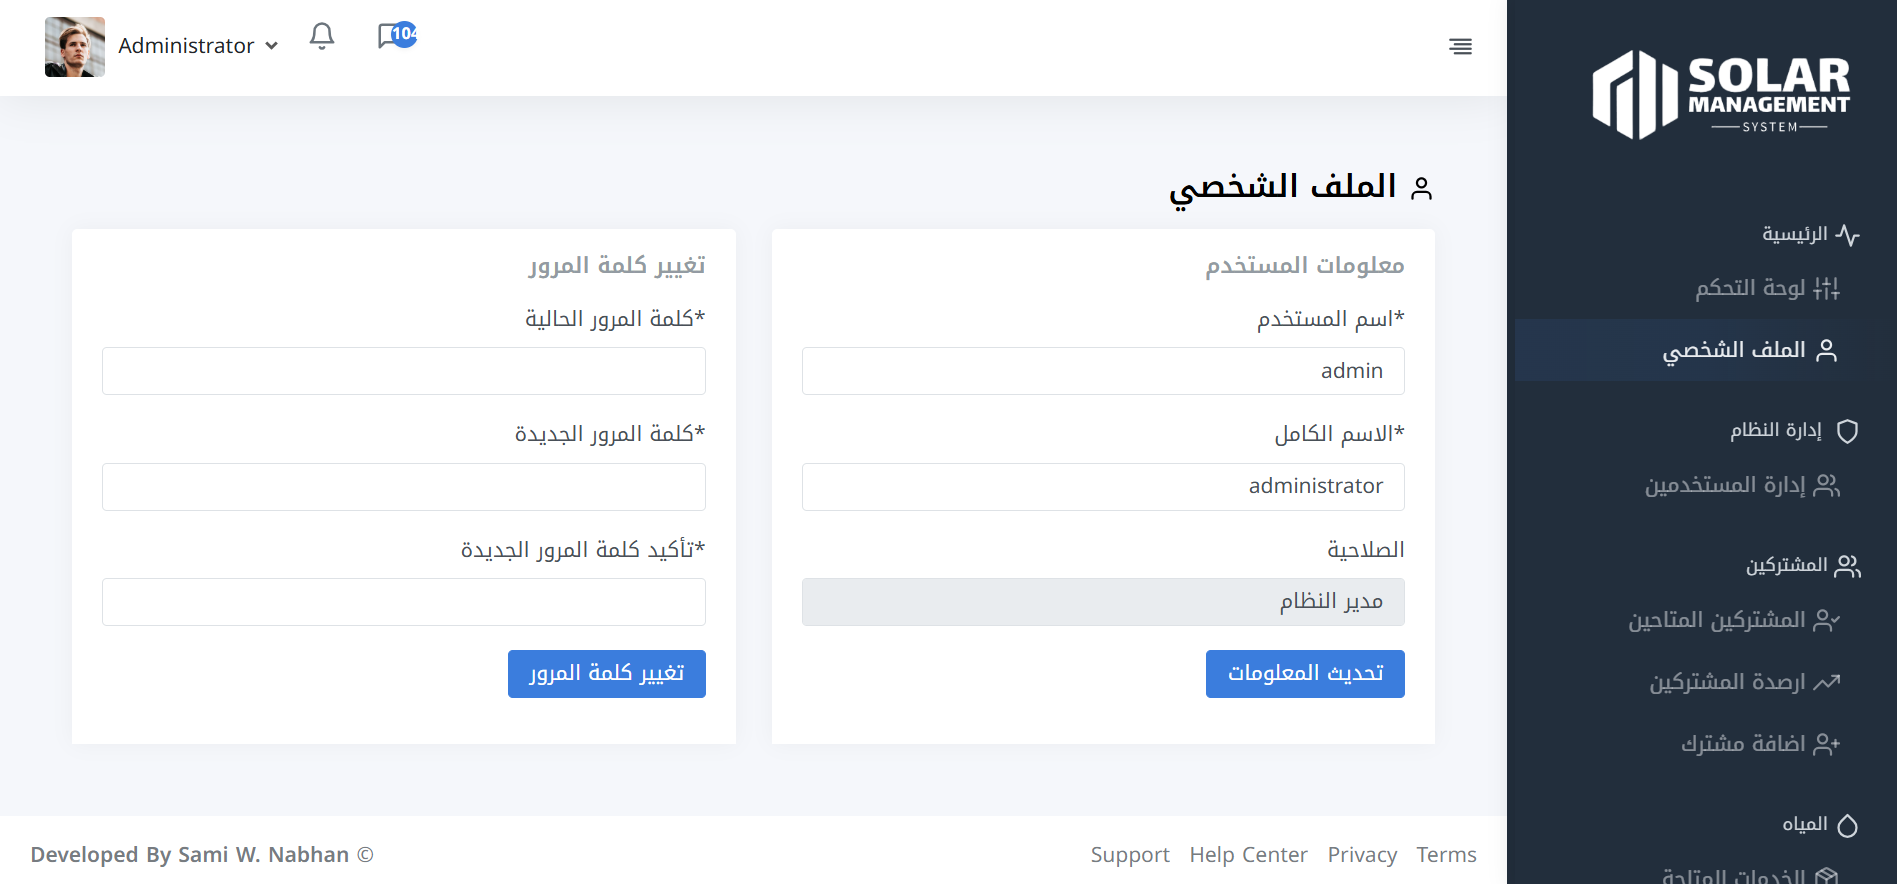Click the Solar Management System logo
Viewport: 1897px width, 884px height.
1720,95
